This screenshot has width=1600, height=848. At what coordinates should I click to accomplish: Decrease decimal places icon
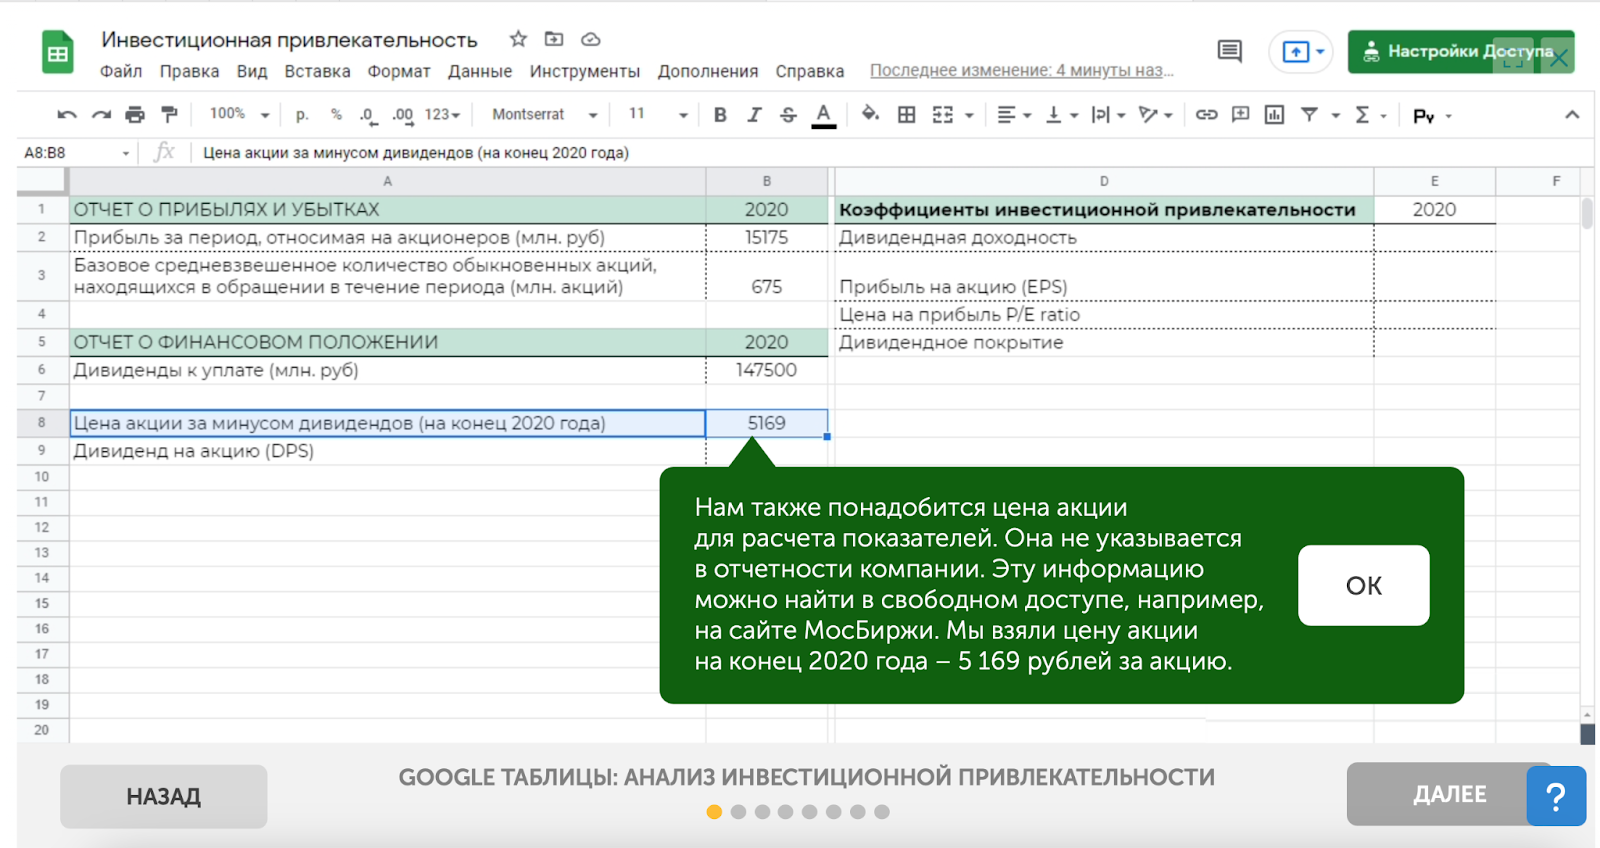pyautogui.click(x=368, y=115)
